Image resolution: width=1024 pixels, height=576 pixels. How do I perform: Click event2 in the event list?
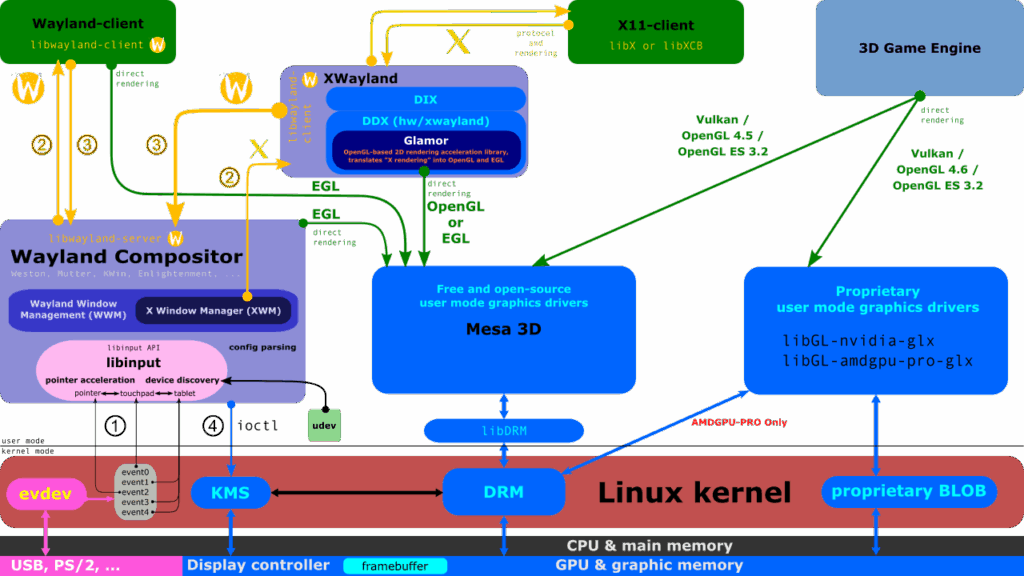(135, 492)
